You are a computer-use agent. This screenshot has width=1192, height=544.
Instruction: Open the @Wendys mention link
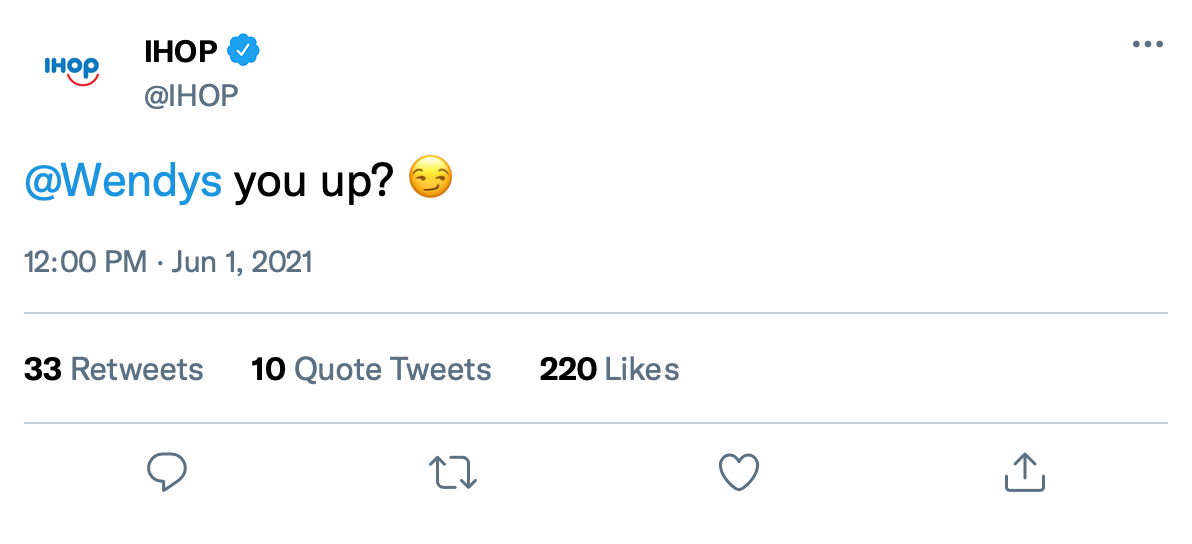[x=123, y=181]
